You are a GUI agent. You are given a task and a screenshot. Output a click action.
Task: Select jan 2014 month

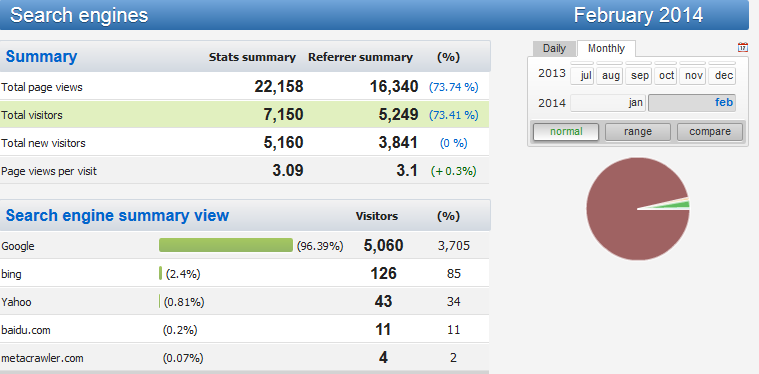[608, 103]
